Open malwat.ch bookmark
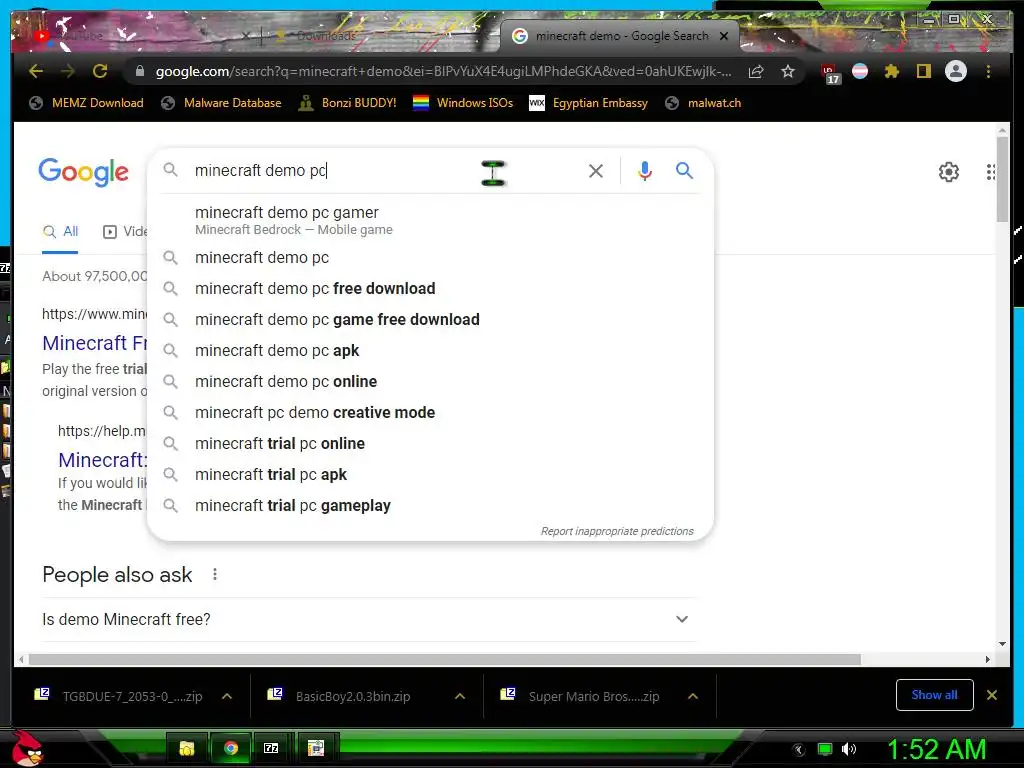The width and height of the screenshot is (1024, 768). 703,103
